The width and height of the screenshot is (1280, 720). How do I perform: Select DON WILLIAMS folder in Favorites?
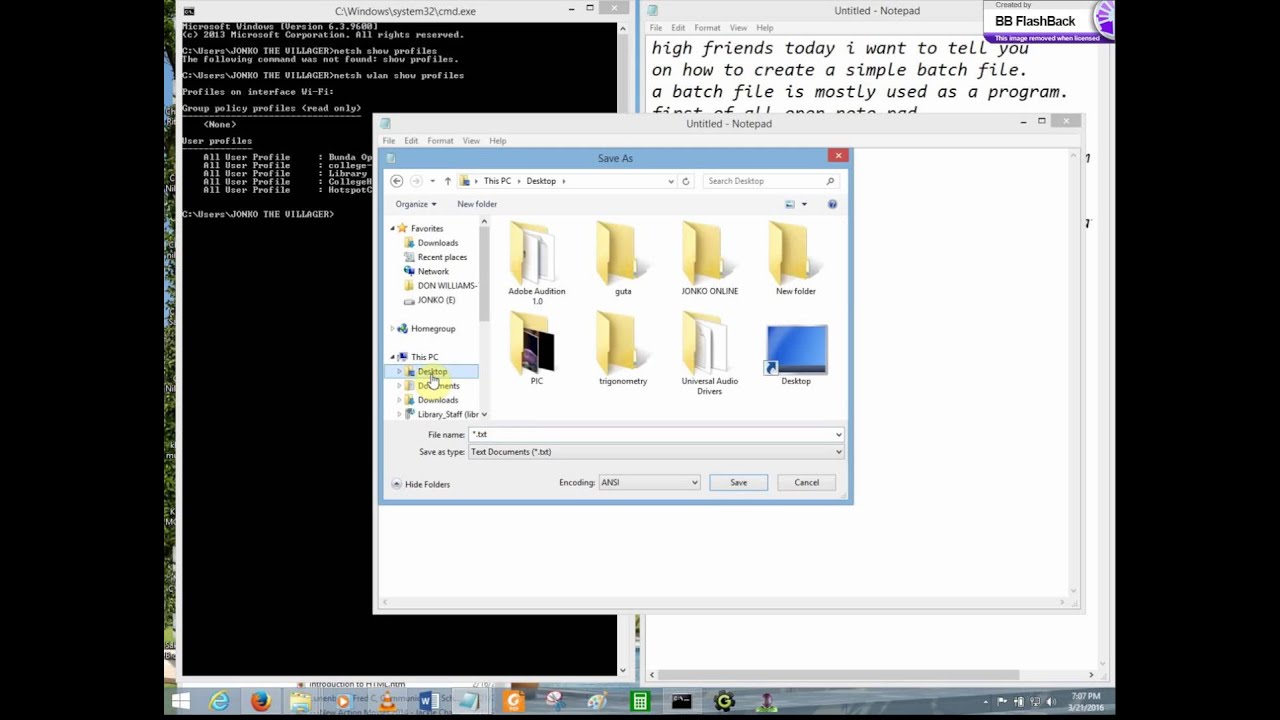point(441,286)
